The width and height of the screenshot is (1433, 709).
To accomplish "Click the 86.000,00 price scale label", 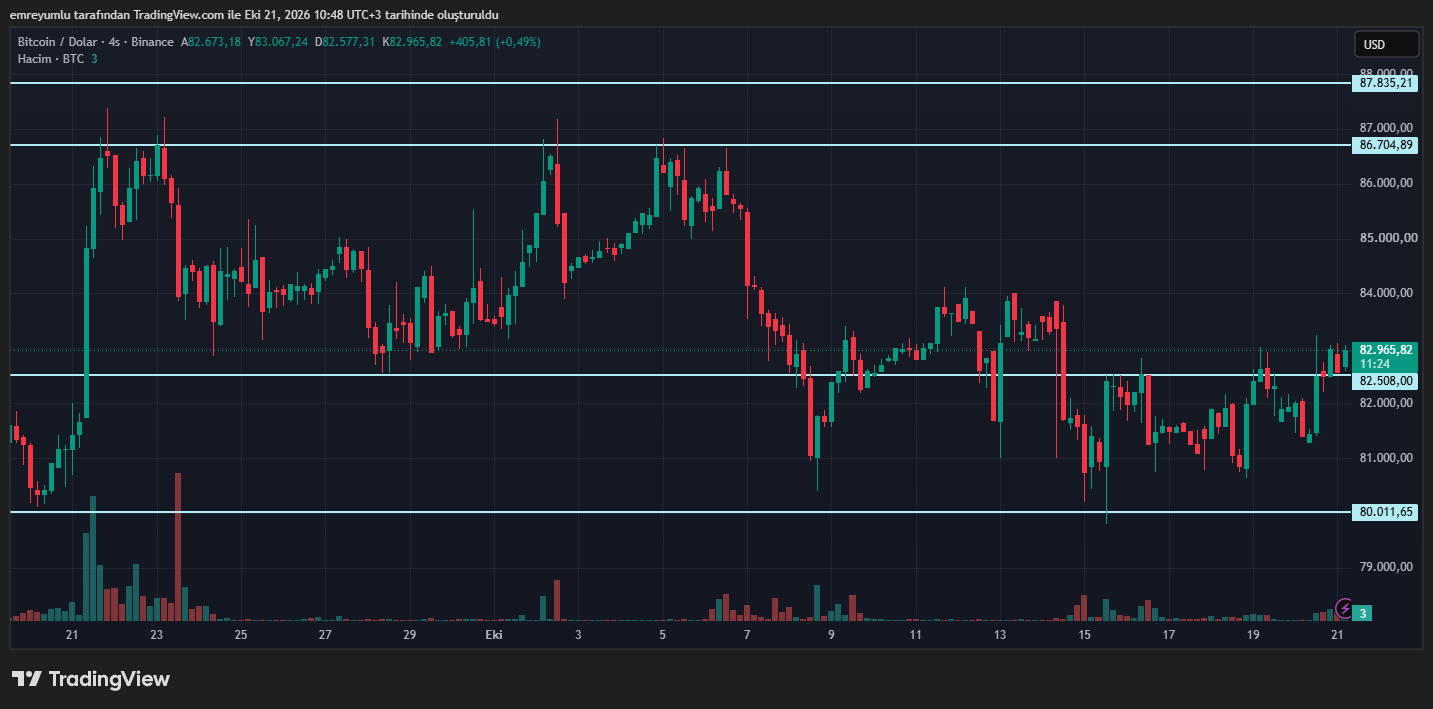I will (x=1386, y=183).
